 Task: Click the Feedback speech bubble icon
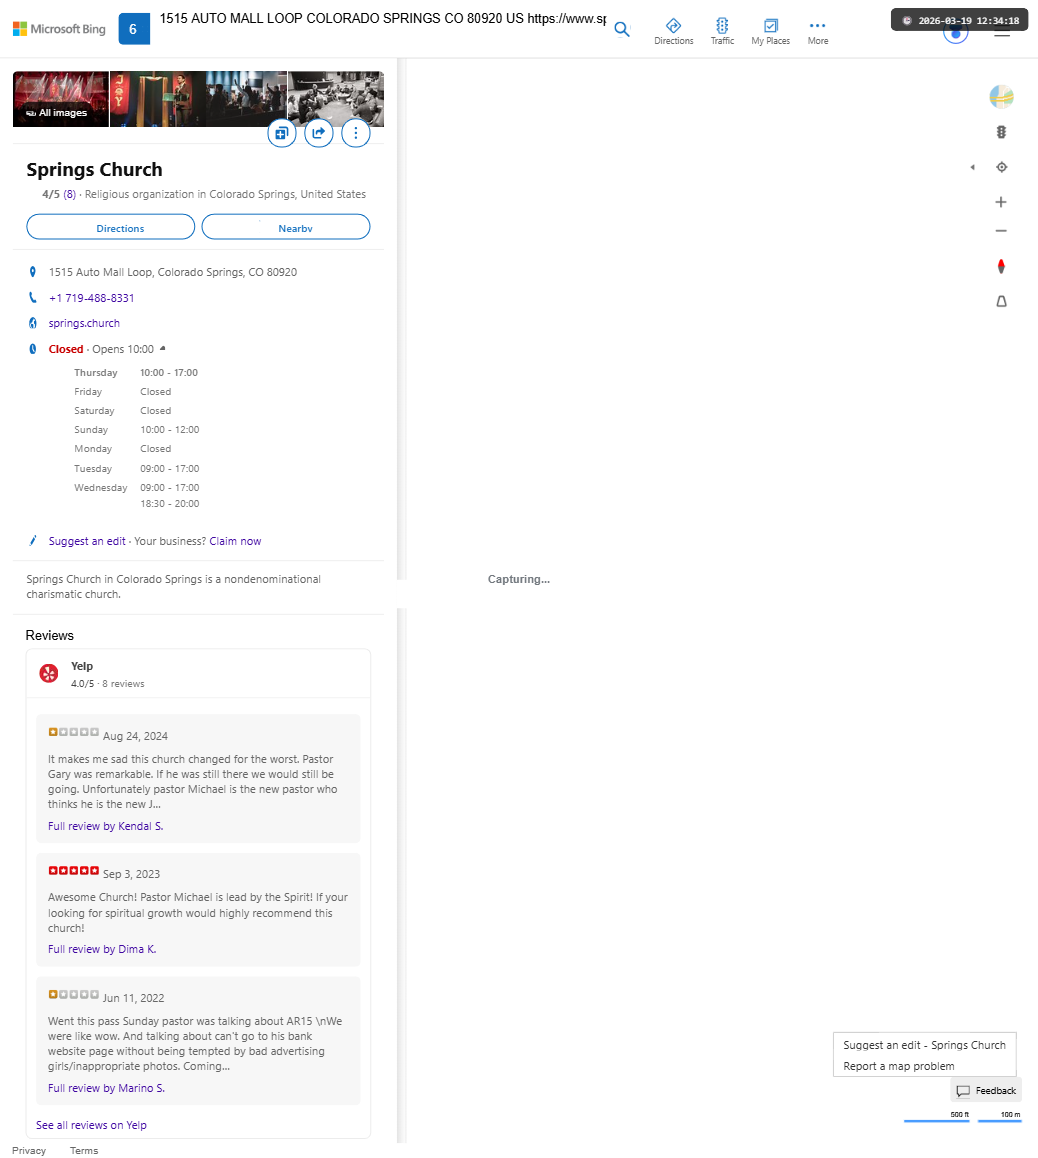click(963, 1091)
